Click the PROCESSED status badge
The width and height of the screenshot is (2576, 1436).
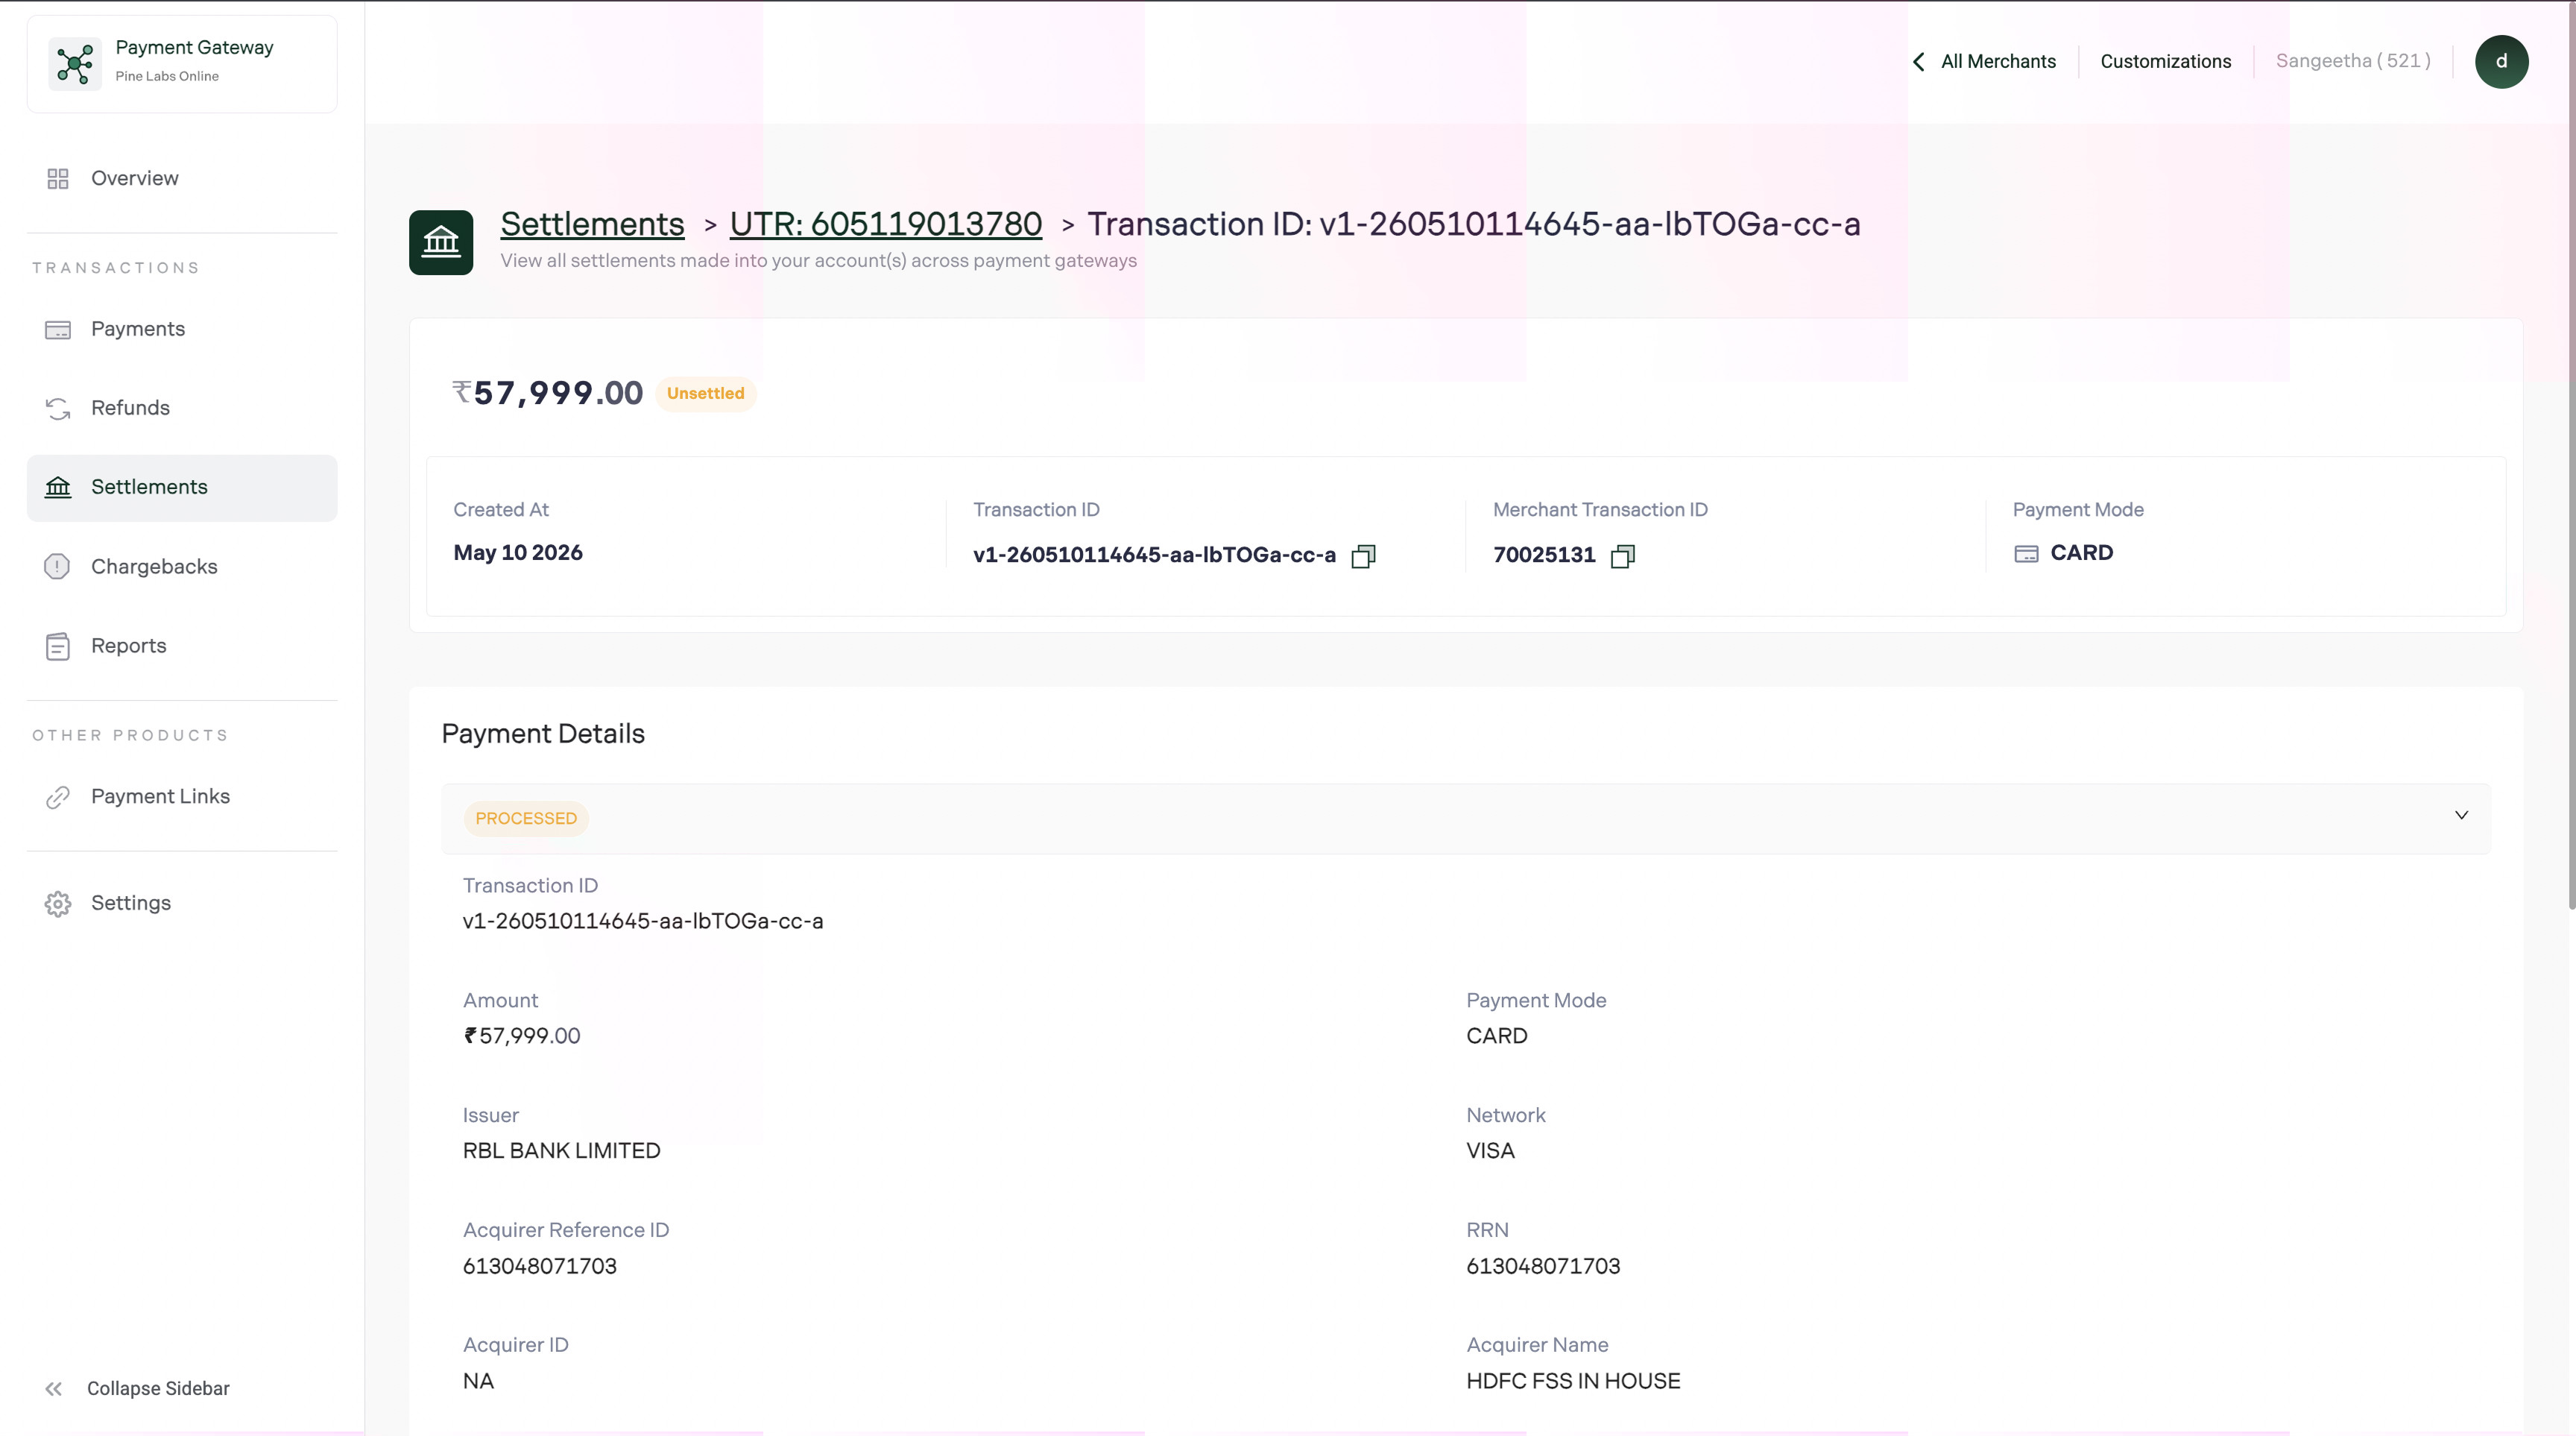[x=526, y=819]
